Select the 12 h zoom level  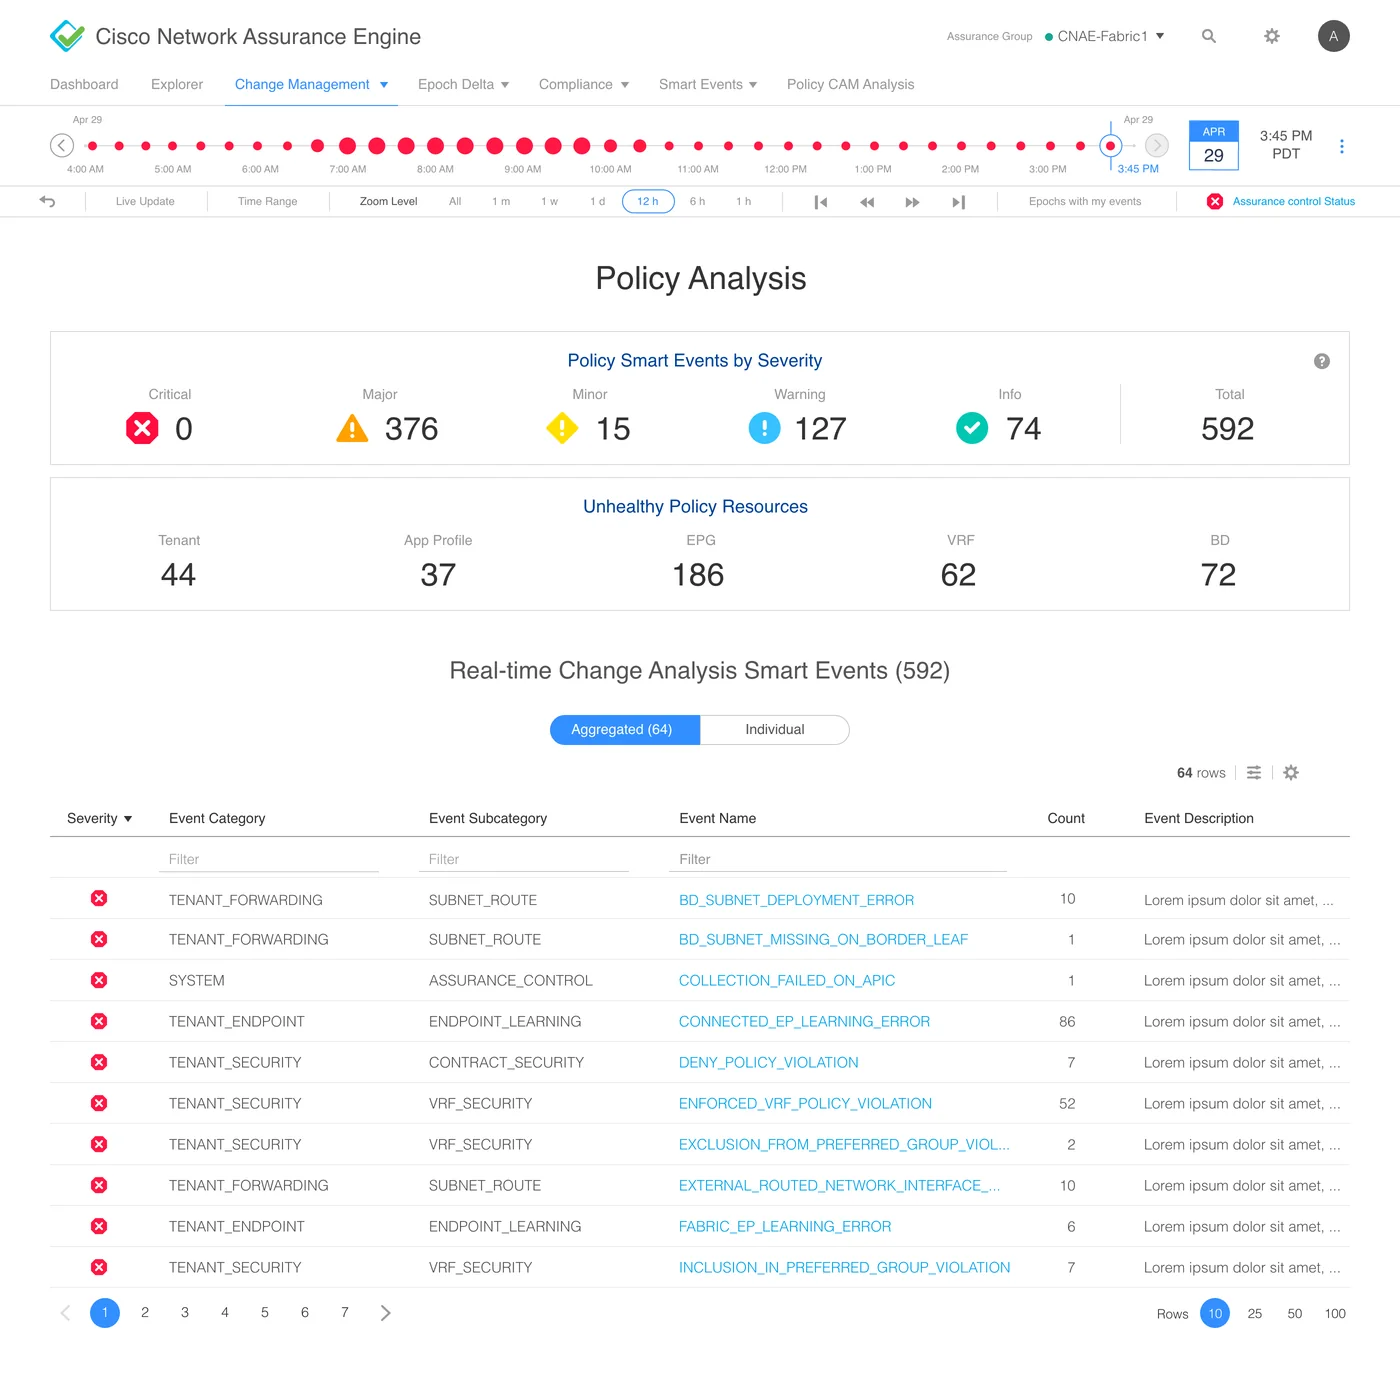coord(648,201)
